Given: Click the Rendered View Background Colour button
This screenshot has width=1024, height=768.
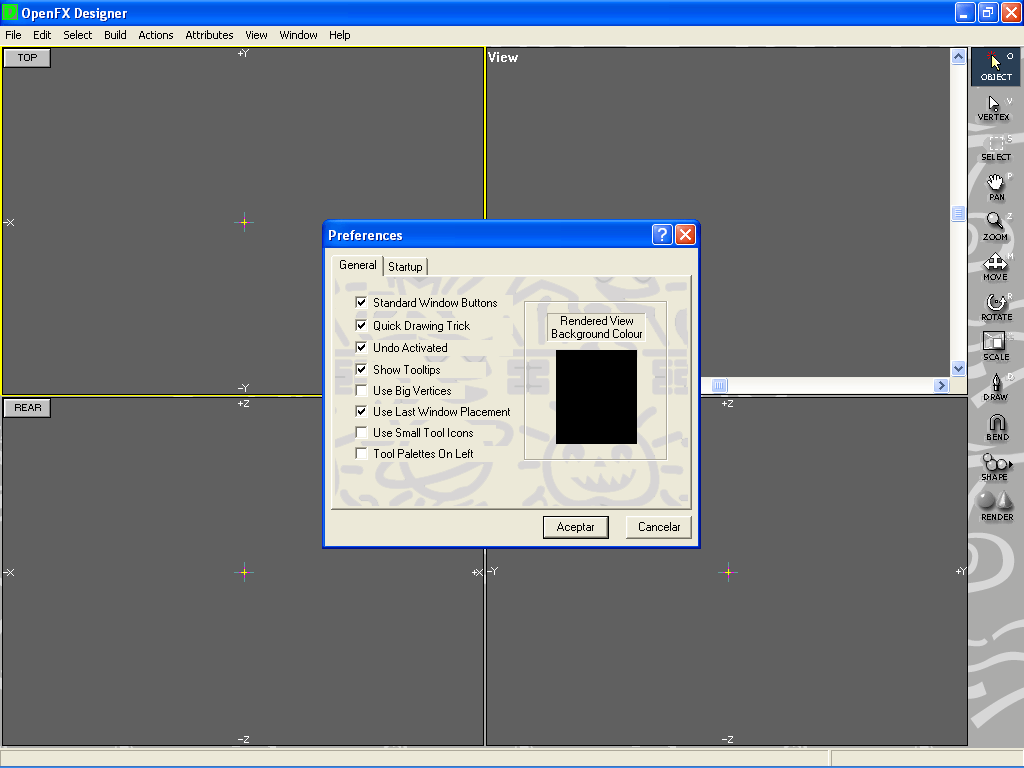Looking at the screenshot, I should (x=596, y=327).
